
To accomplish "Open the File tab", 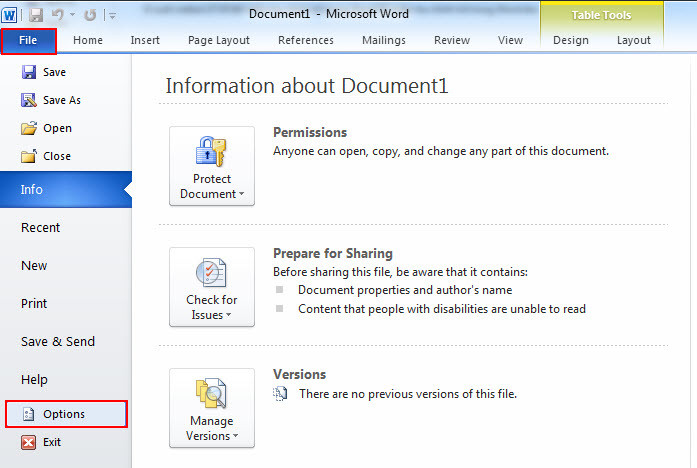I will pos(28,41).
